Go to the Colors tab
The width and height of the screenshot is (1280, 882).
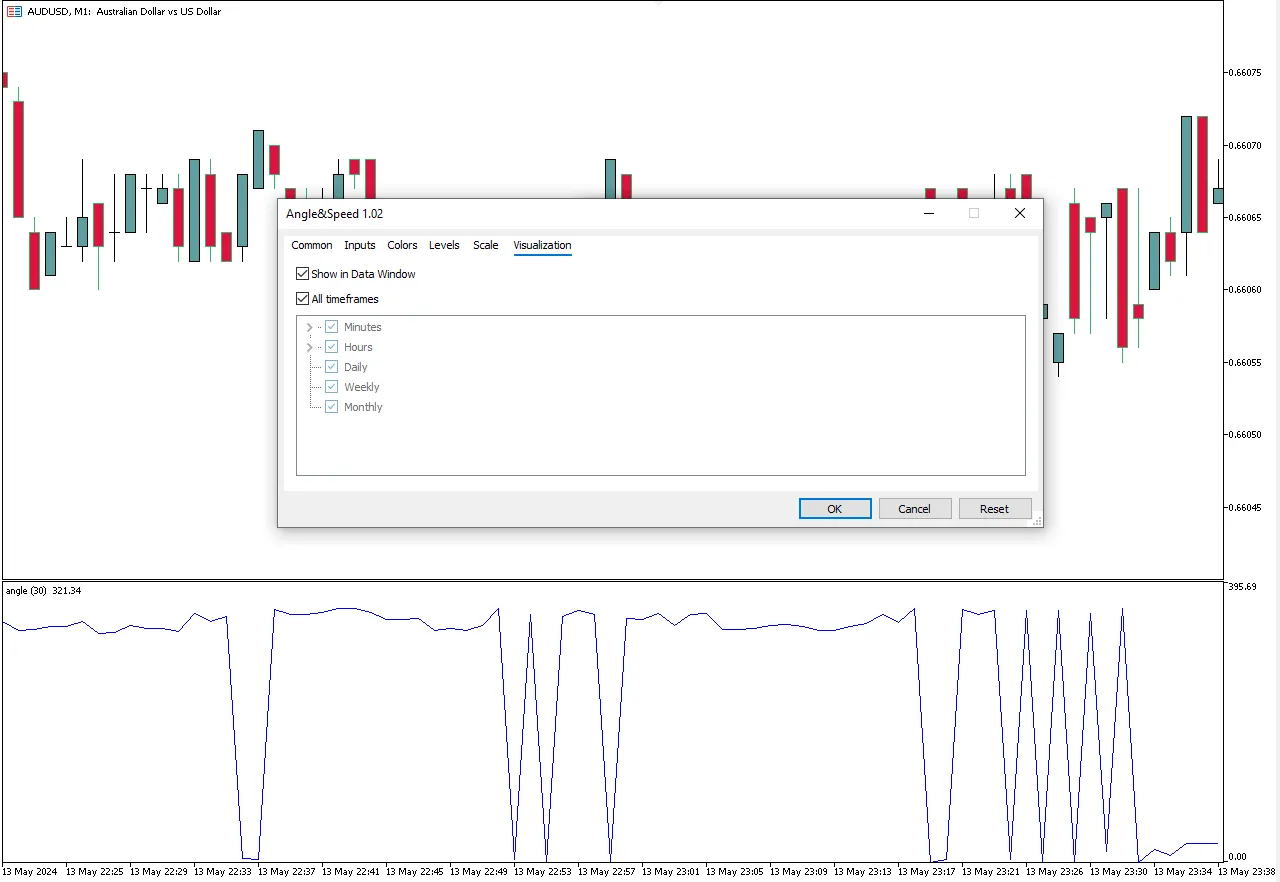[402, 245]
